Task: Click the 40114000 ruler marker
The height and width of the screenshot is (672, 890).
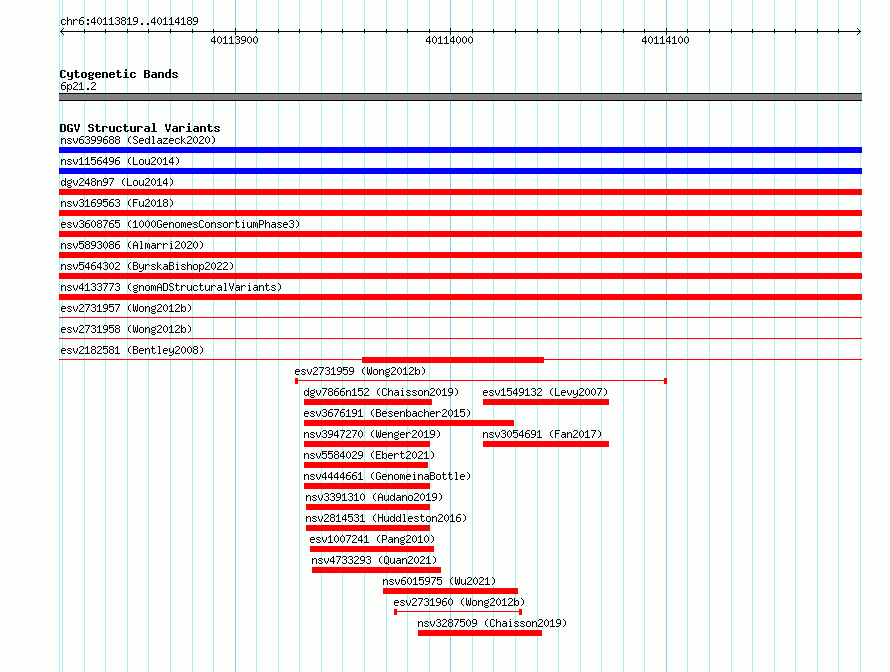Action: 450,40
